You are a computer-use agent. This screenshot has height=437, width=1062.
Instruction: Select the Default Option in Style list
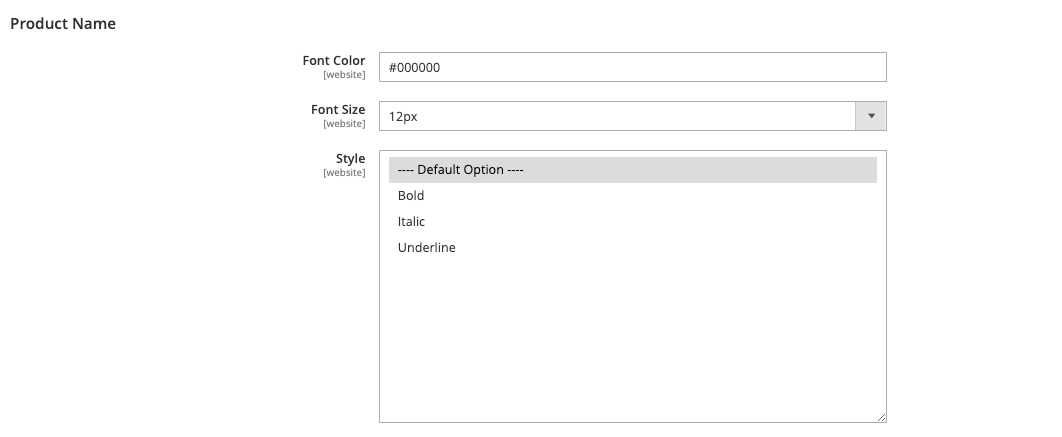[x=461, y=170]
